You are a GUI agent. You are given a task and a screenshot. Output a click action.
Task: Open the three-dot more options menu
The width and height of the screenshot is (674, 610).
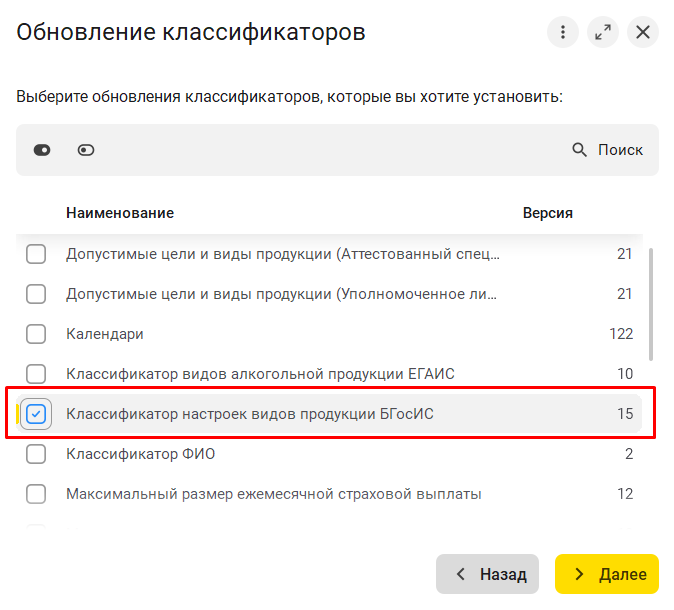562,32
